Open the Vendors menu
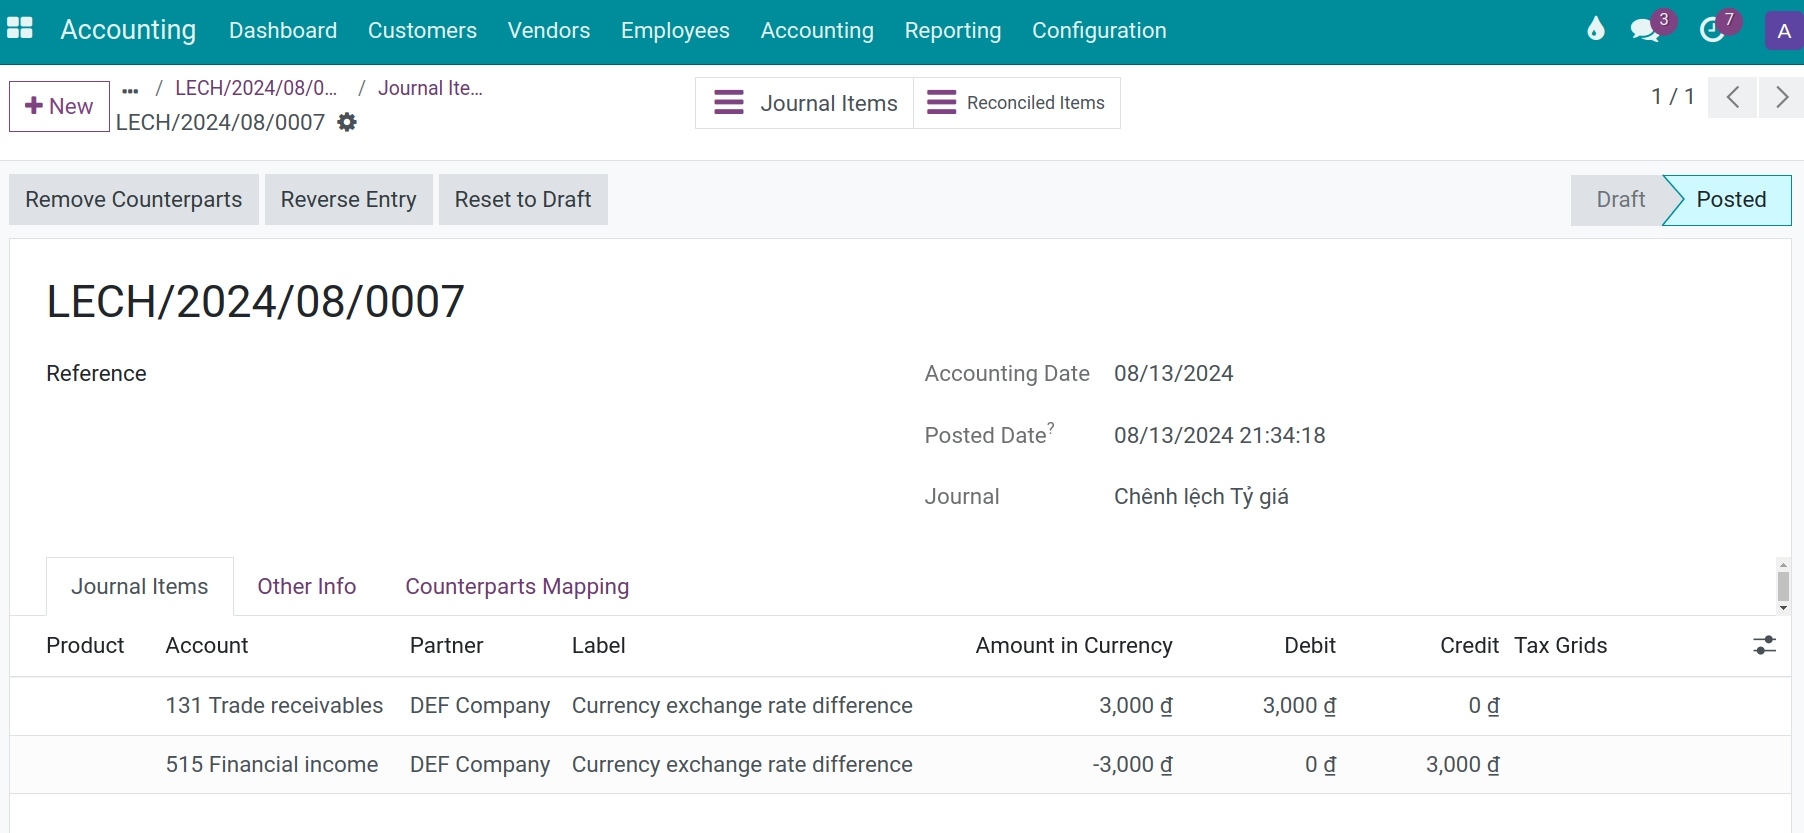Viewport: 1804px width, 833px height. pyautogui.click(x=549, y=31)
